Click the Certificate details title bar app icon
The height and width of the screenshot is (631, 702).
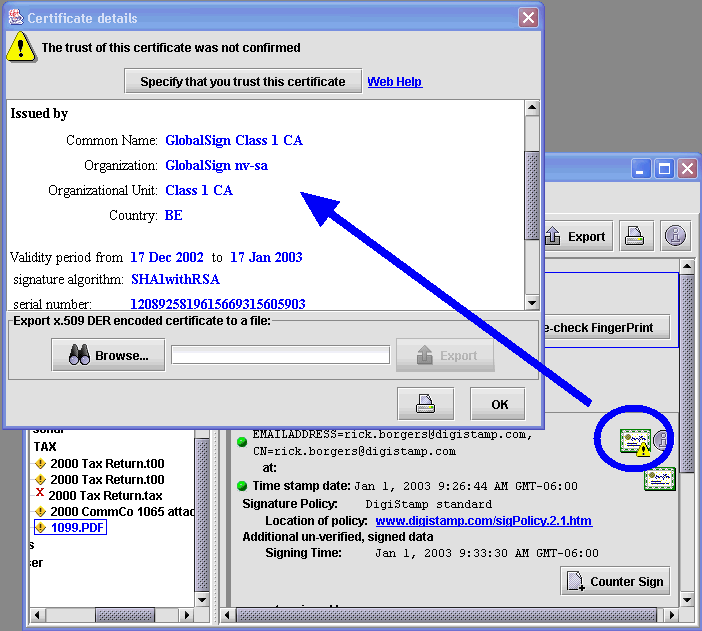pyautogui.click(x=17, y=17)
